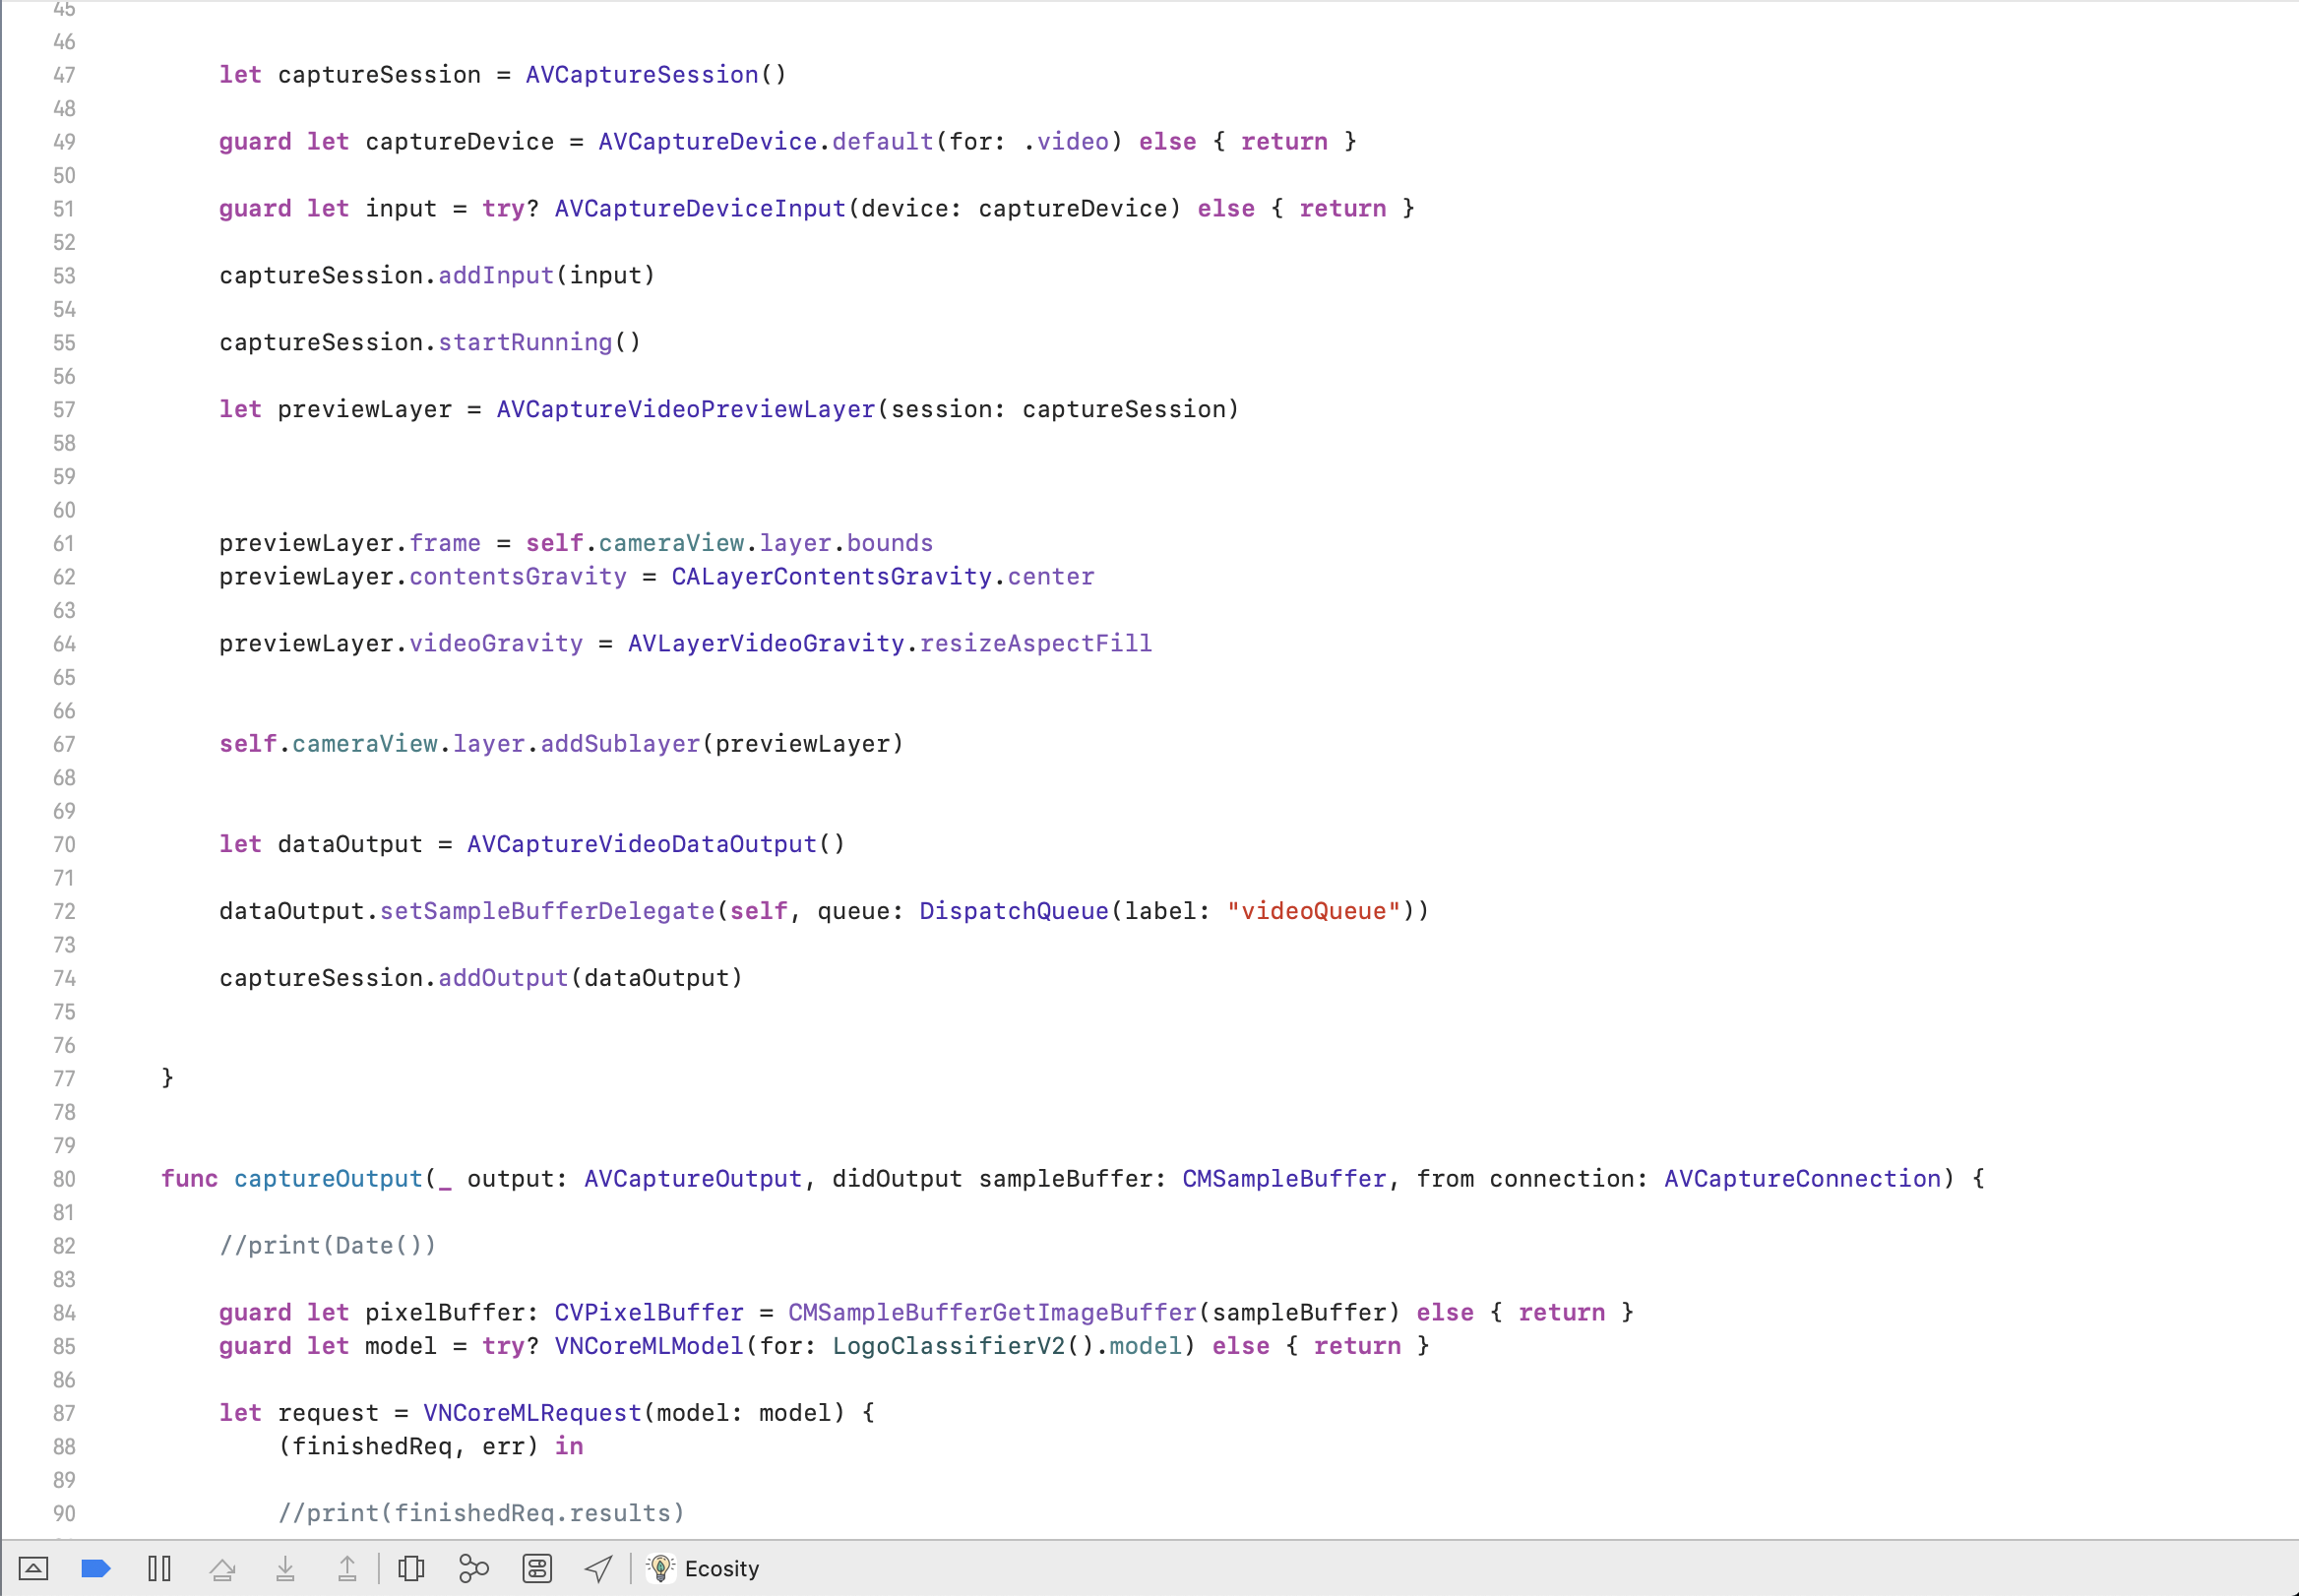This screenshot has width=2299, height=1596.
Task: Place cursor in the "videoQueue" string
Action: (x=1313, y=911)
